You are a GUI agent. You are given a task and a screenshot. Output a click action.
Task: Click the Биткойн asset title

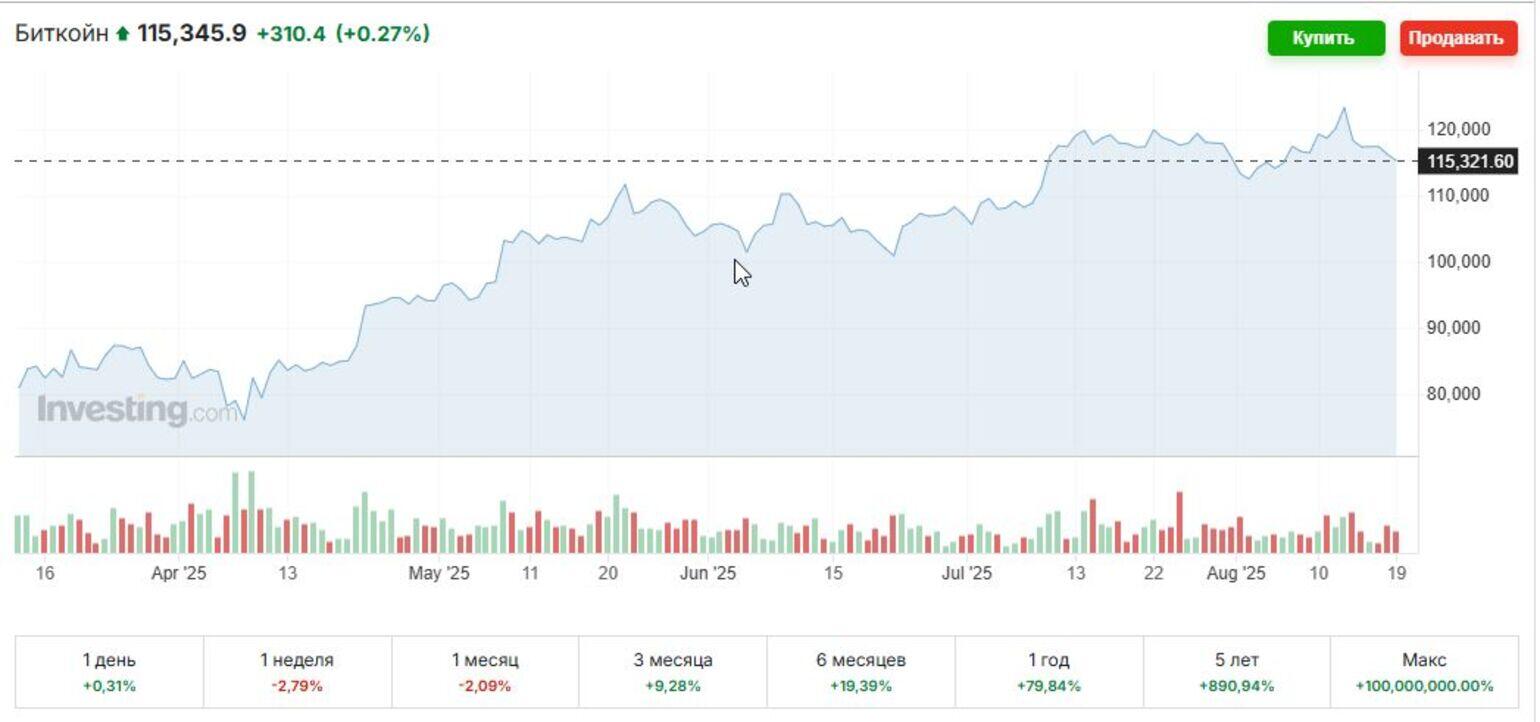[x=61, y=34]
